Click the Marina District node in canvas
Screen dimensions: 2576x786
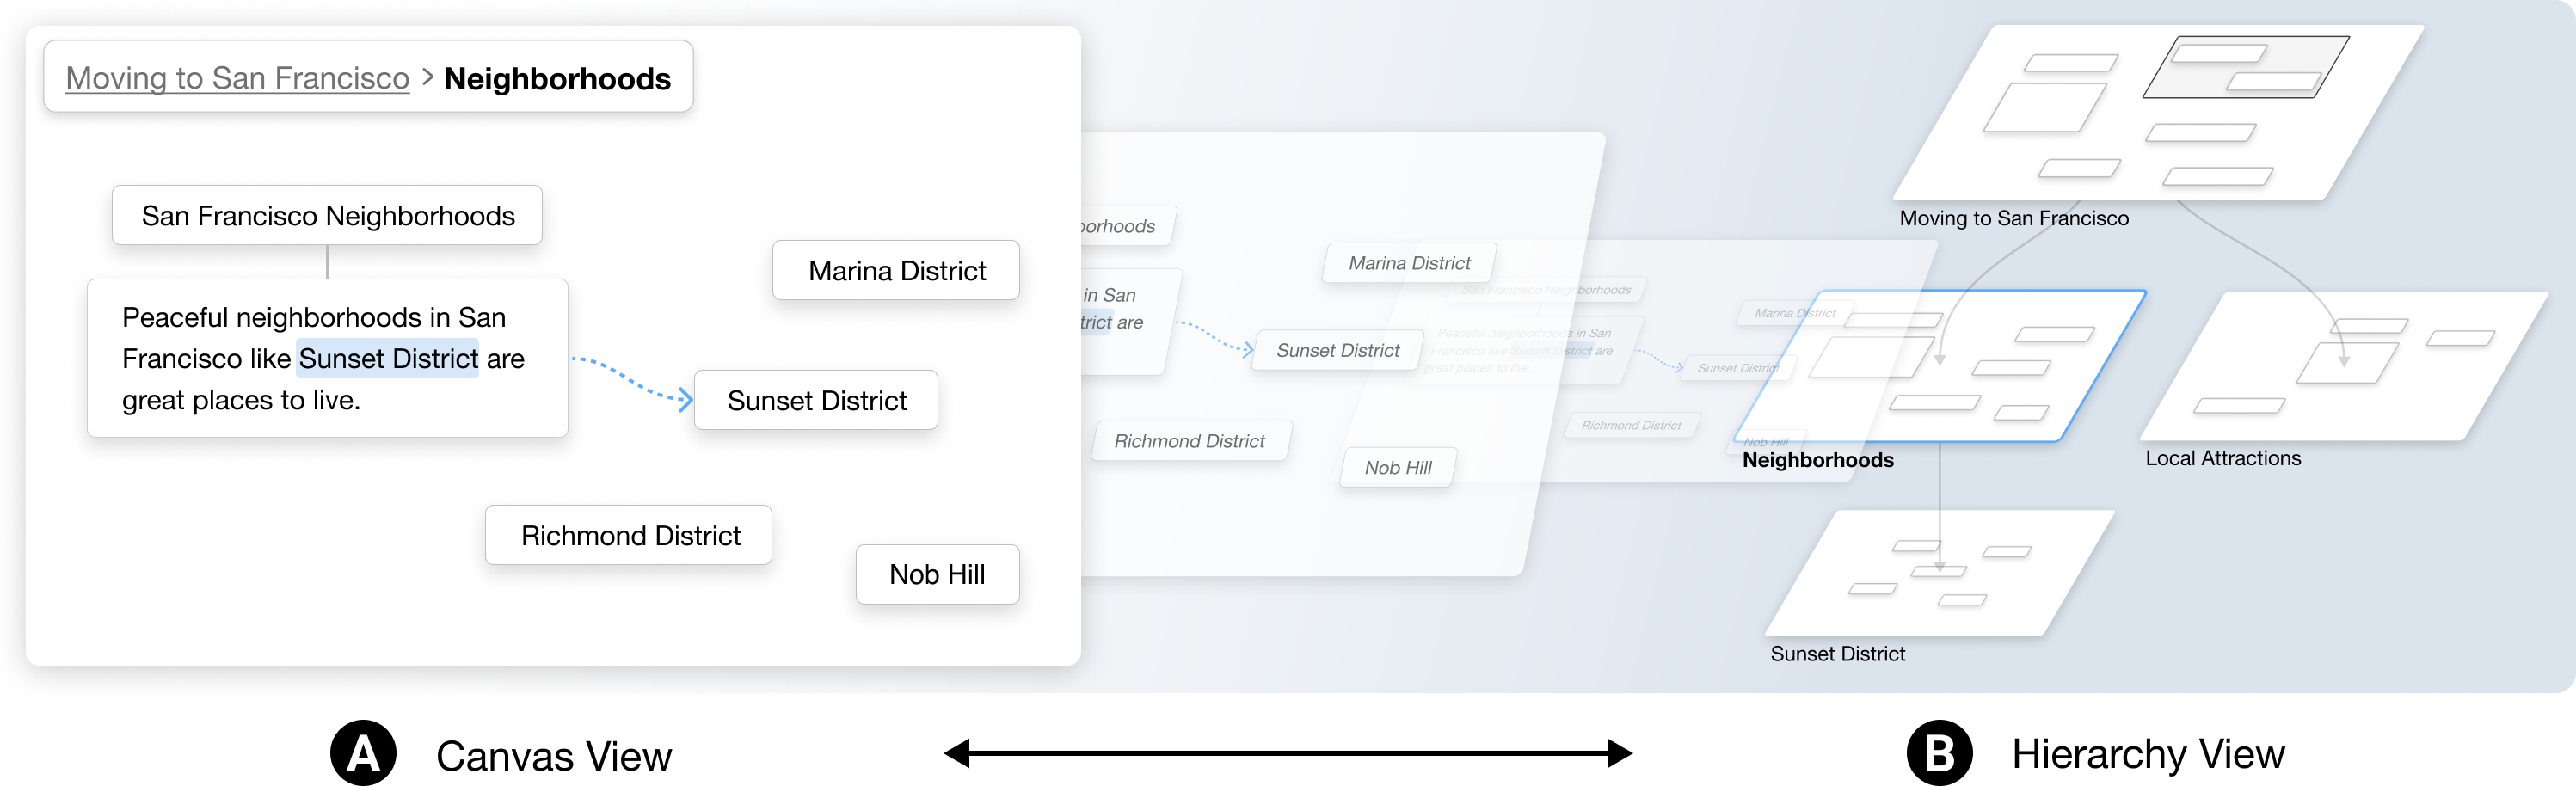(x=896, y=270)
